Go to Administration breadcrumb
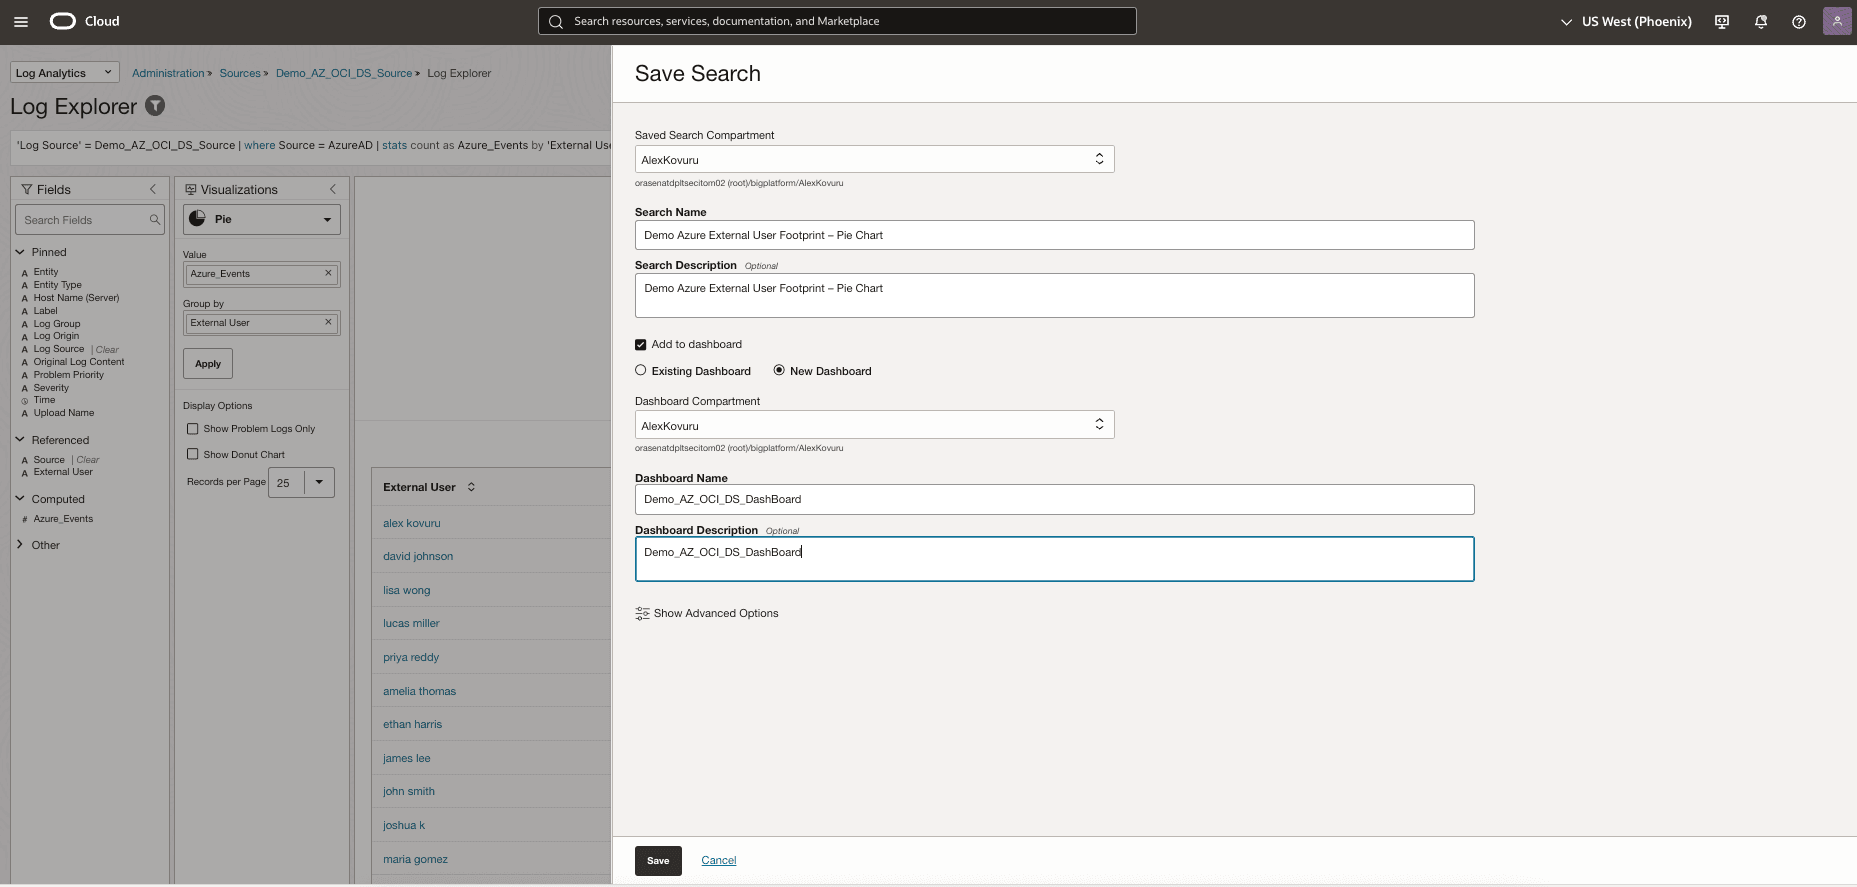This screenshot has width=1857, height=887. click(x=168, y=73)
